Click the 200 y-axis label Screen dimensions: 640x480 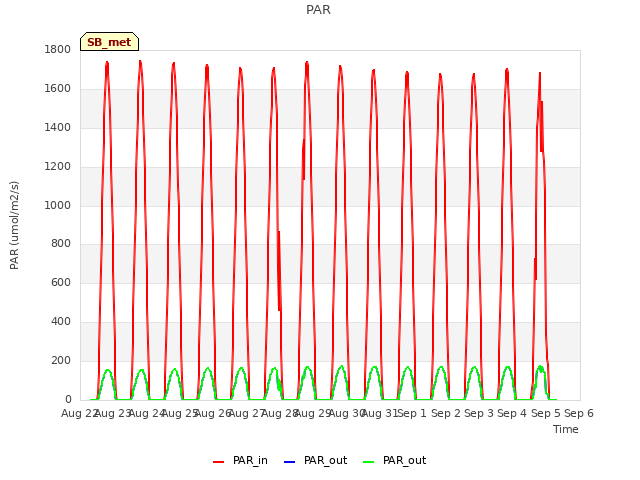[x=61, y=360]
